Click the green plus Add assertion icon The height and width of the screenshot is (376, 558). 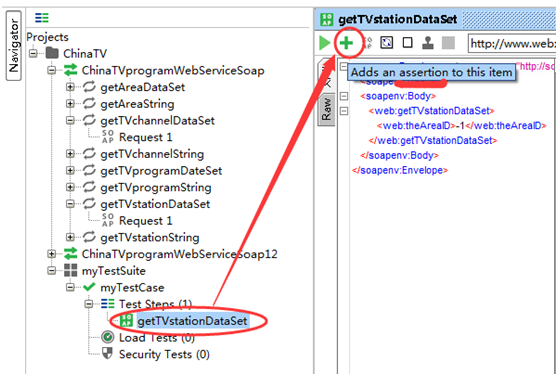coord(346,43)
